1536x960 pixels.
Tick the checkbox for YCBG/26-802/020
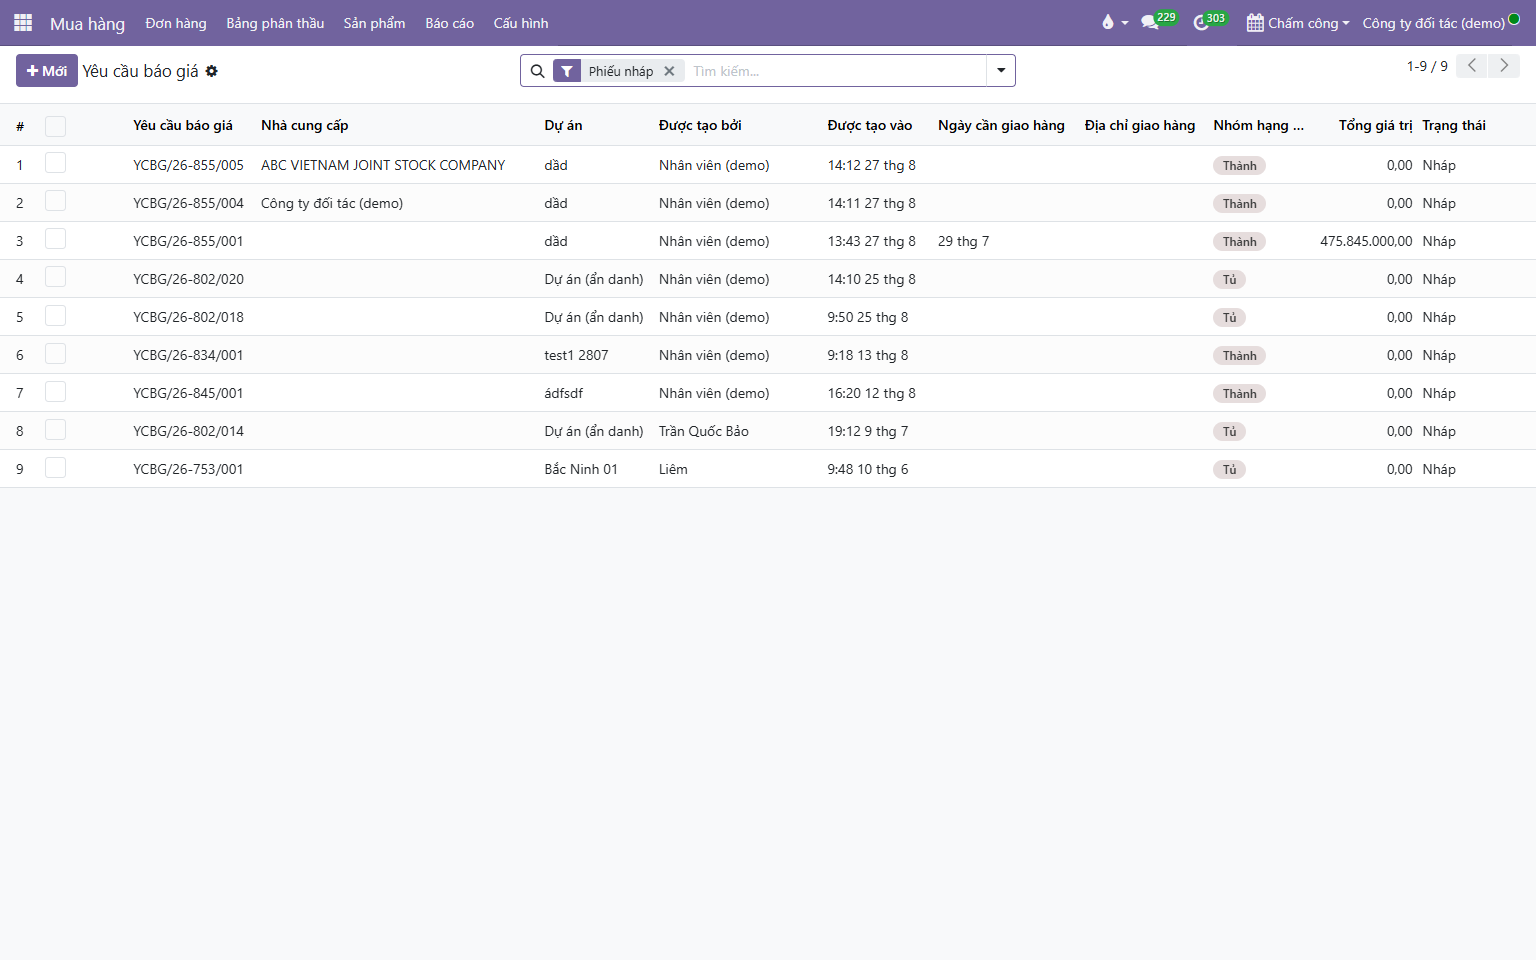coord(55,278)
